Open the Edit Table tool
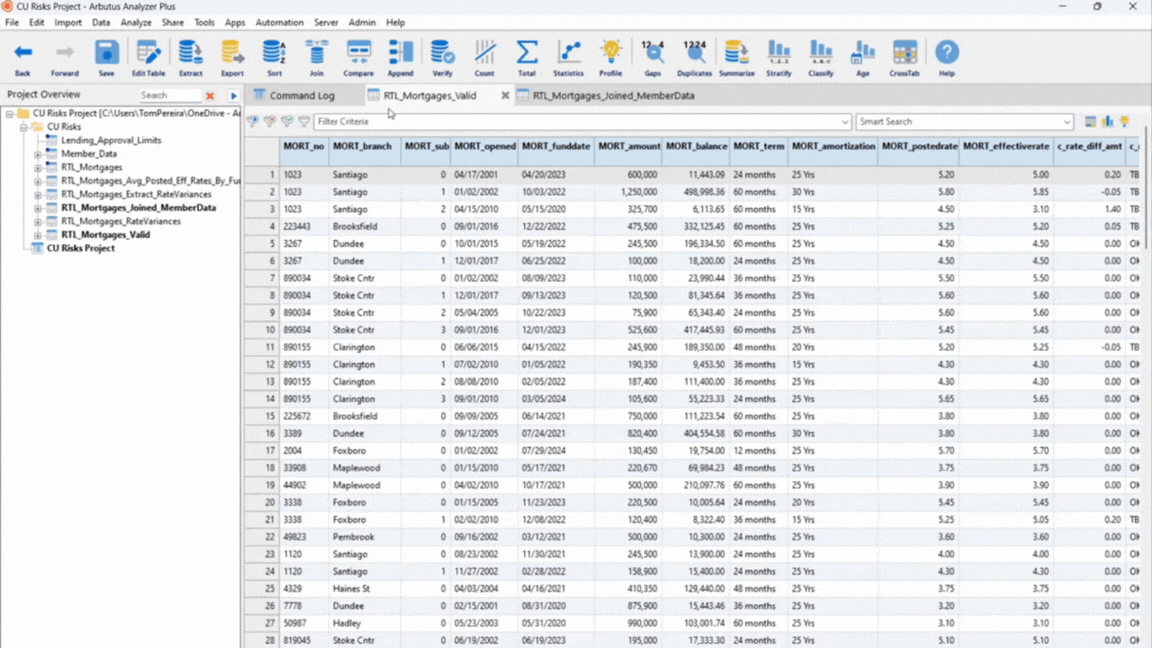1152x648 pixels. tap(148, 52)
